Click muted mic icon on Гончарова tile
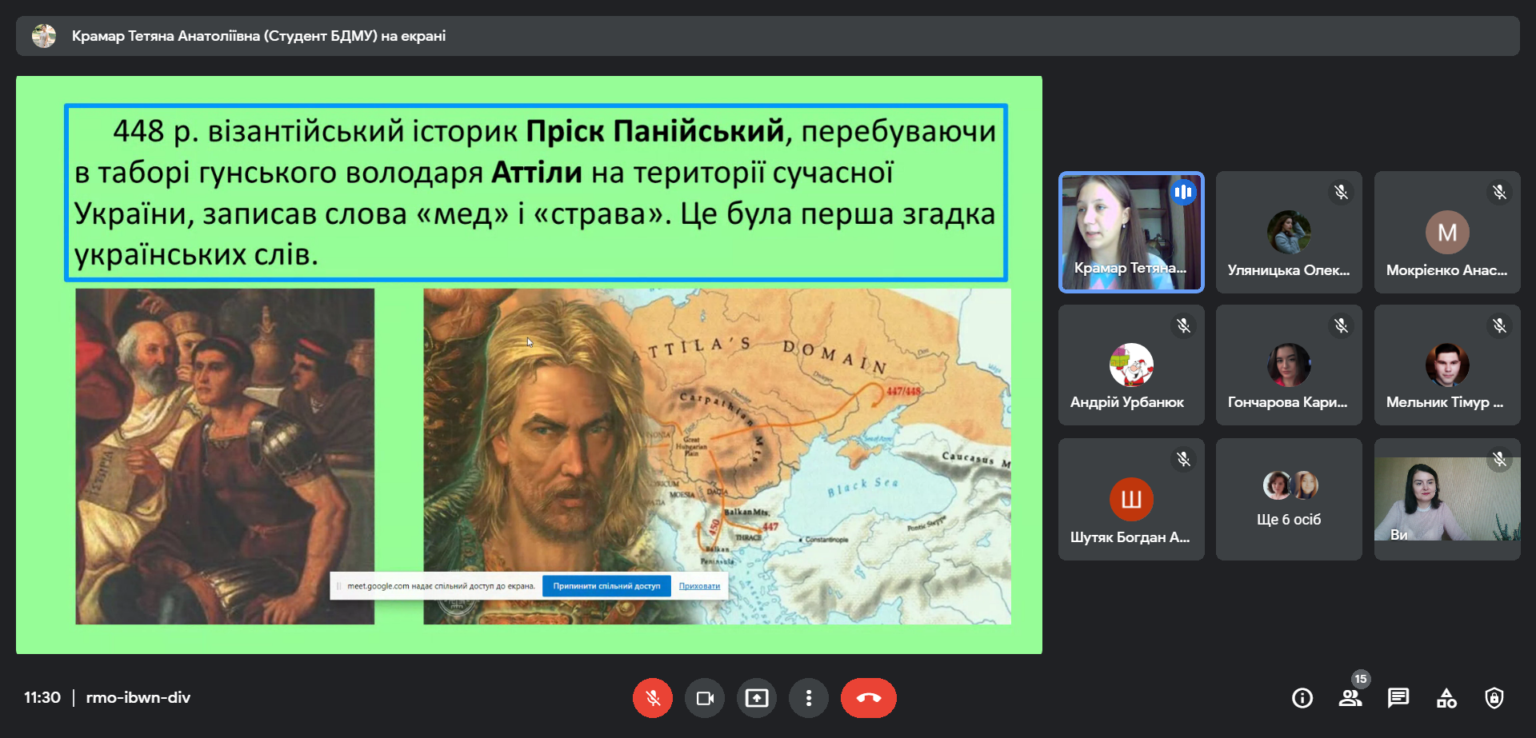Image resolution: width=1536 pixels, height=738 pixels. point(1341,325)
